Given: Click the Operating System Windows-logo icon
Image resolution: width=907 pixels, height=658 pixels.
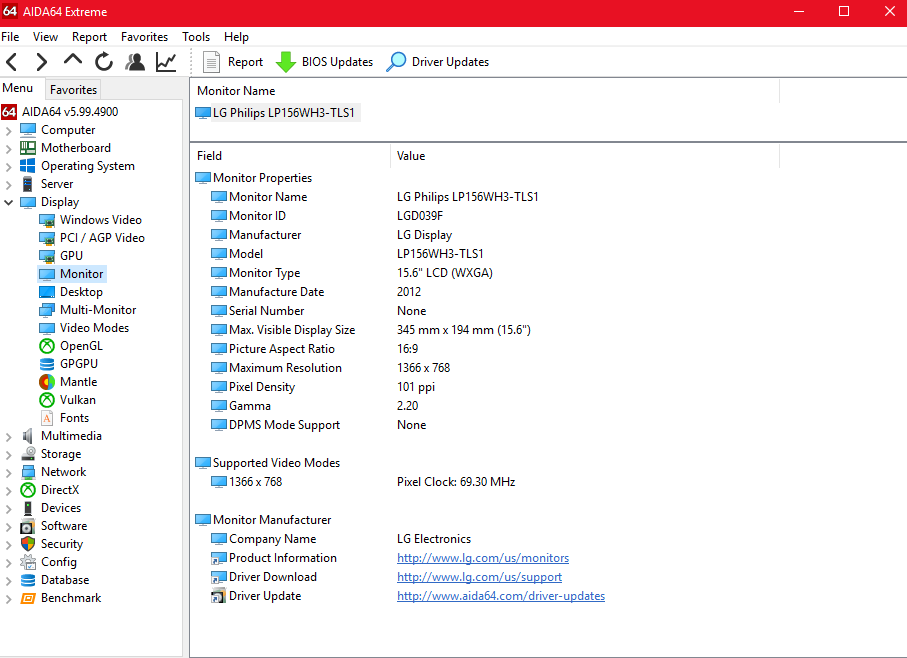Looking at the screenshot, I should click(x=28, y=166).
